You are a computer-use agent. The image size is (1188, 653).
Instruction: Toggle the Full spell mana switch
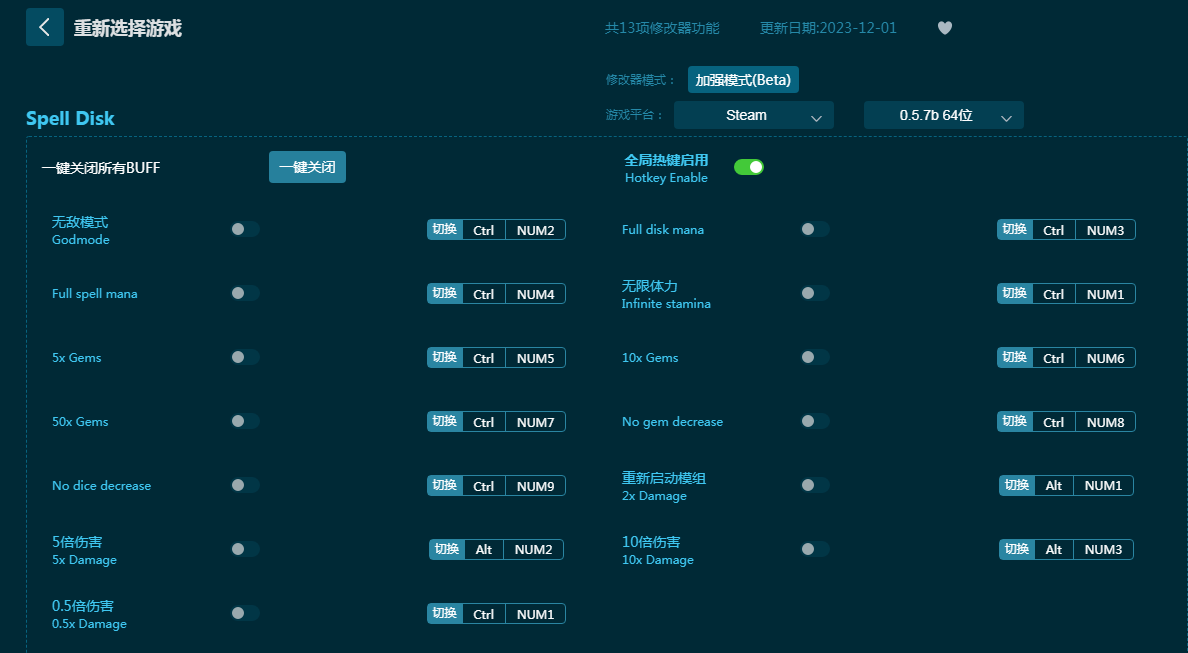click(x=244, y=293)
